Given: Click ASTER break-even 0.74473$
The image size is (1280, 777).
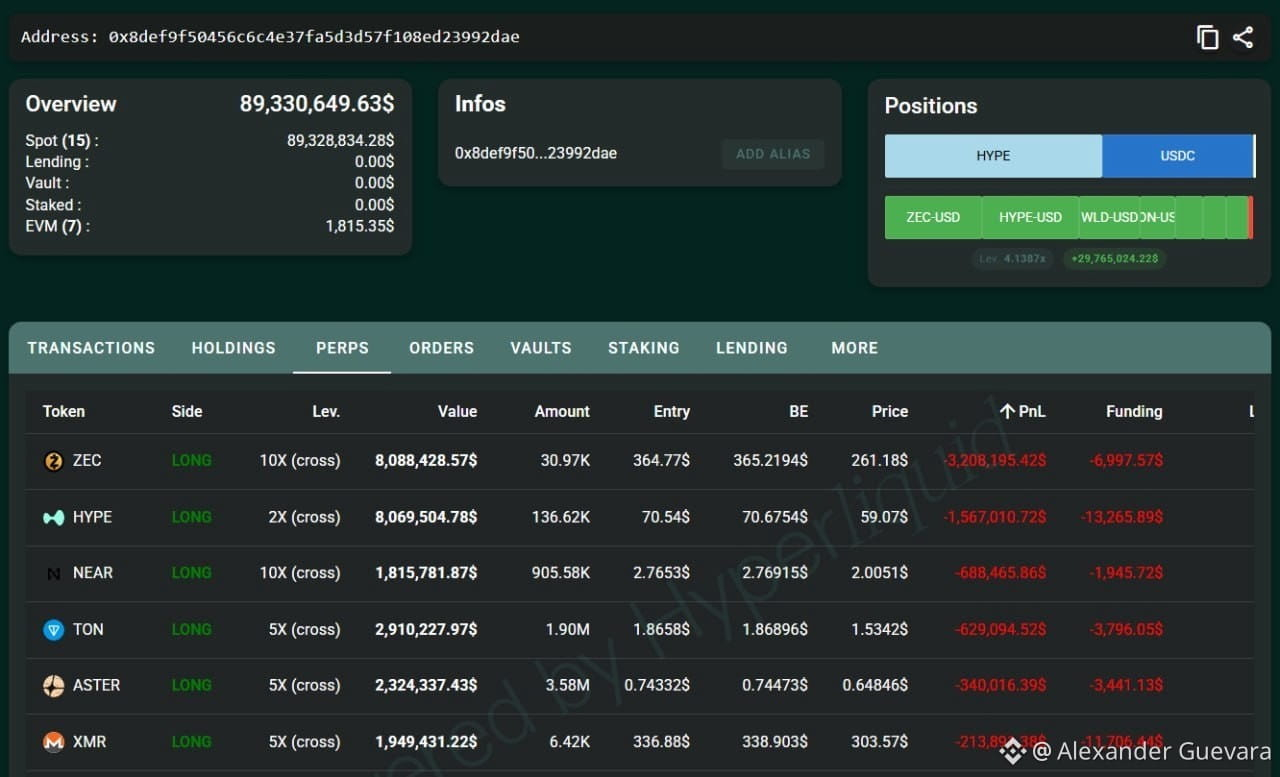Looking at the screenshot, I should pyautogui.click(x=775, y=685).
